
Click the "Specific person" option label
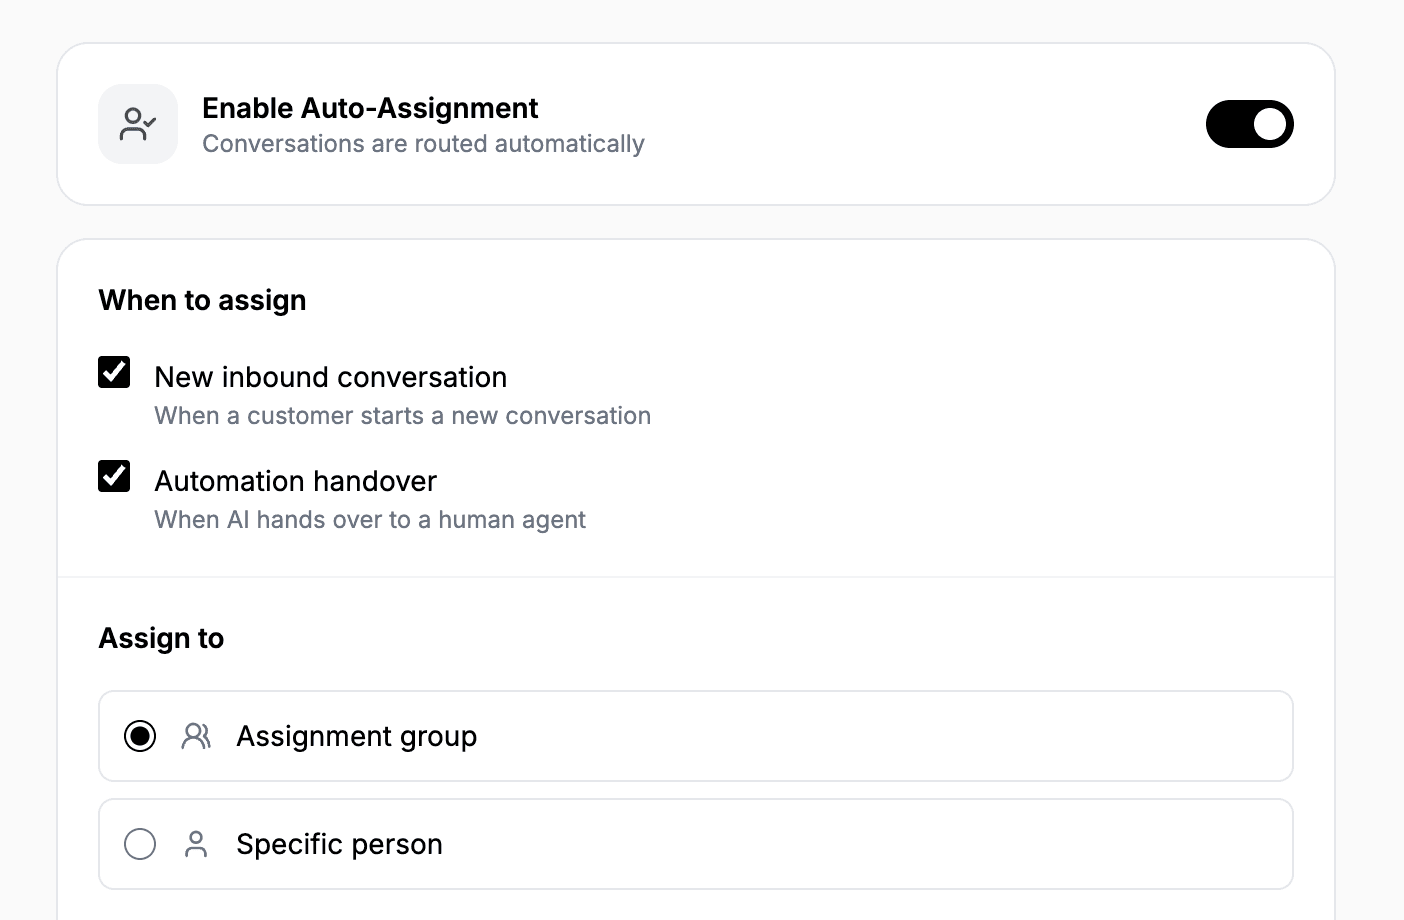point(339,844)
